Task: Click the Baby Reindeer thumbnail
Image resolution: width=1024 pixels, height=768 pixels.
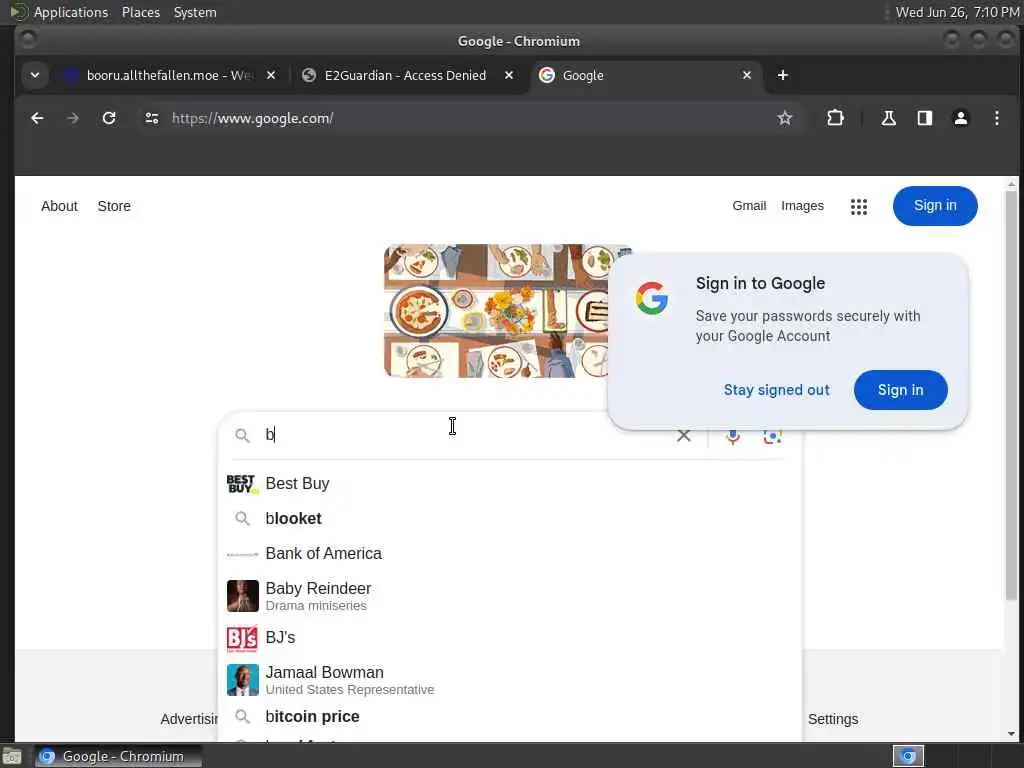Action: coord(242,596)
